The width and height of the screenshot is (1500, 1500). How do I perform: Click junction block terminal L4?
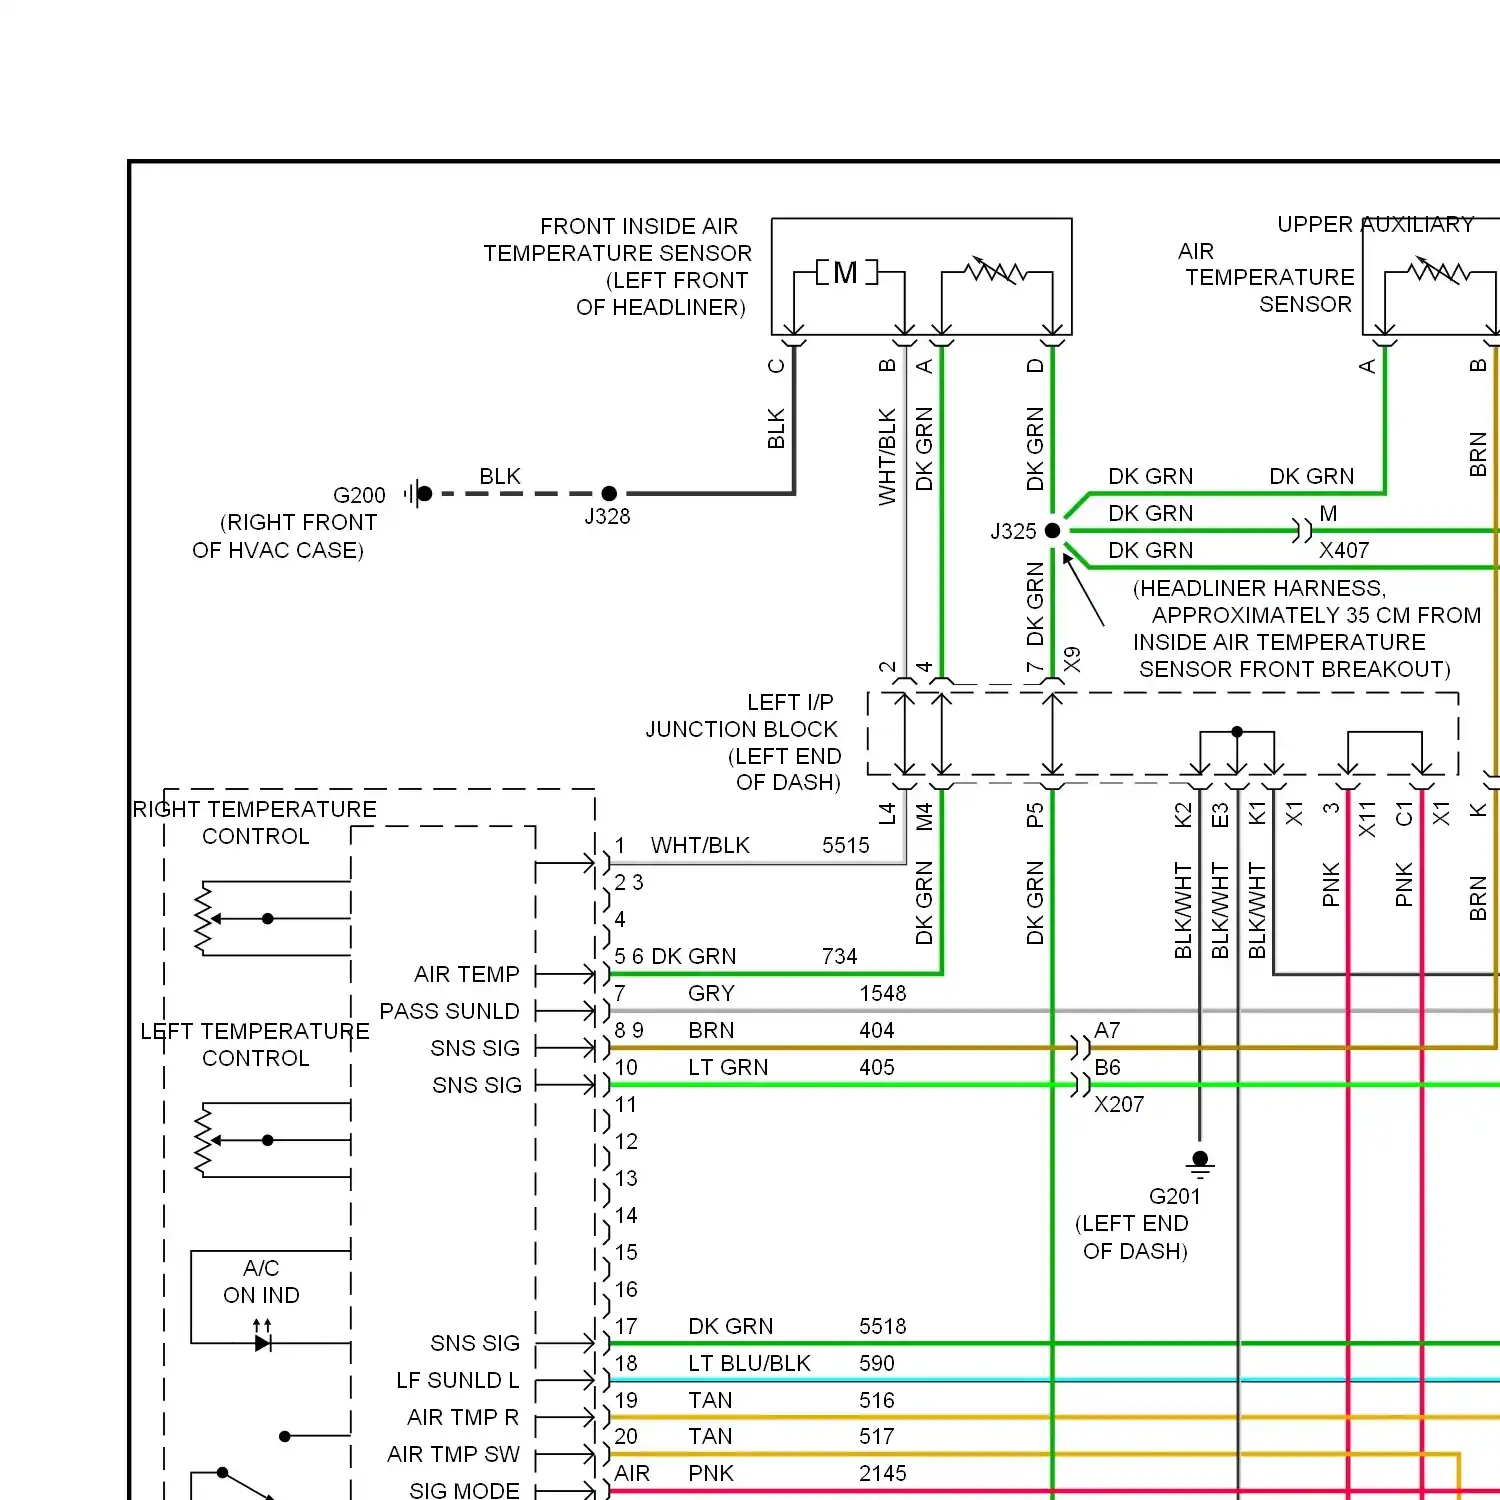[887, 815]
